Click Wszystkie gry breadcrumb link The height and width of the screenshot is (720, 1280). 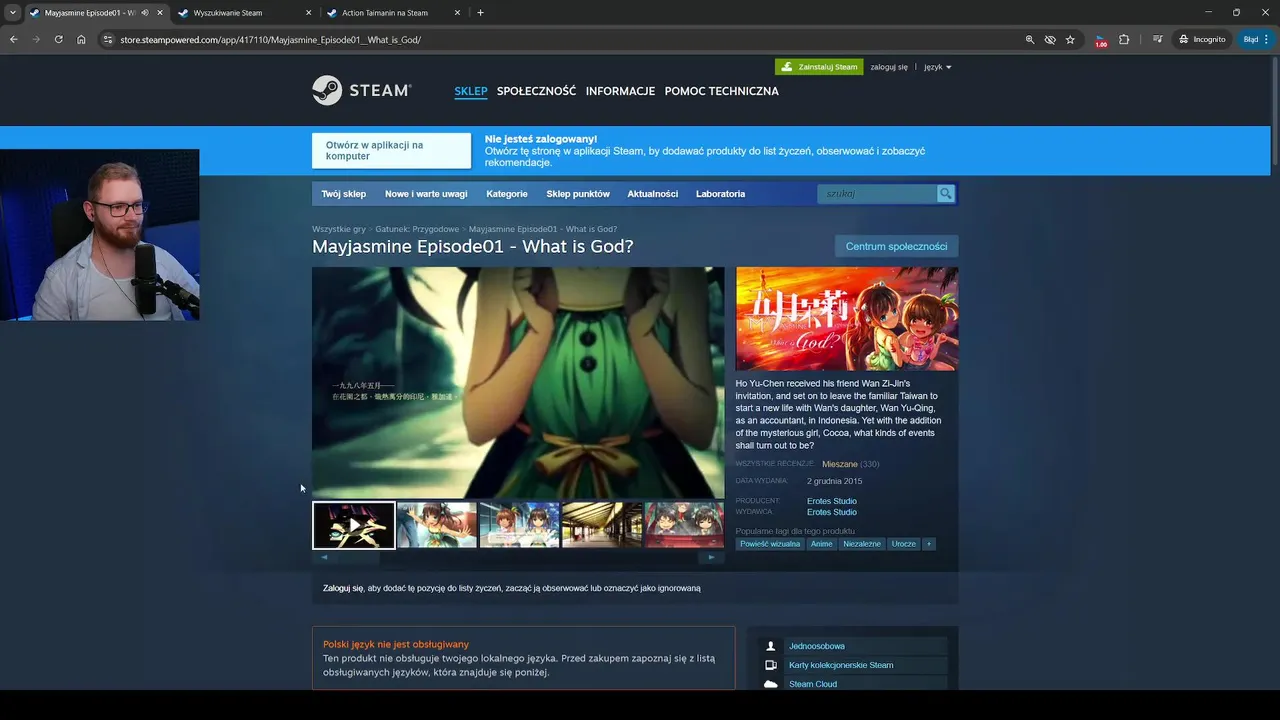pyautogui.click(x=339, y=229)
